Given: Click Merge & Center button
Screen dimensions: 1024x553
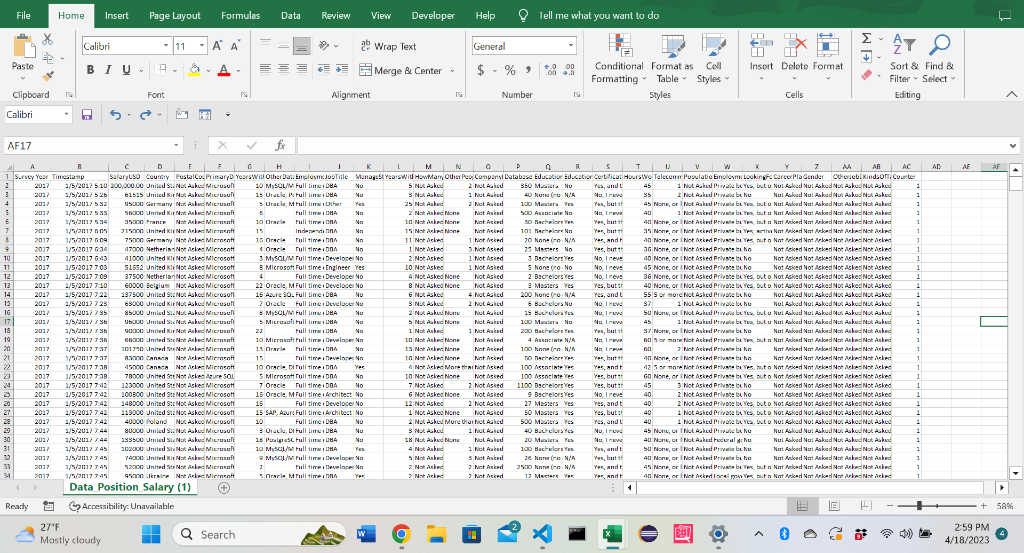Looking at the screenshot, I should (x=400, y=71).
